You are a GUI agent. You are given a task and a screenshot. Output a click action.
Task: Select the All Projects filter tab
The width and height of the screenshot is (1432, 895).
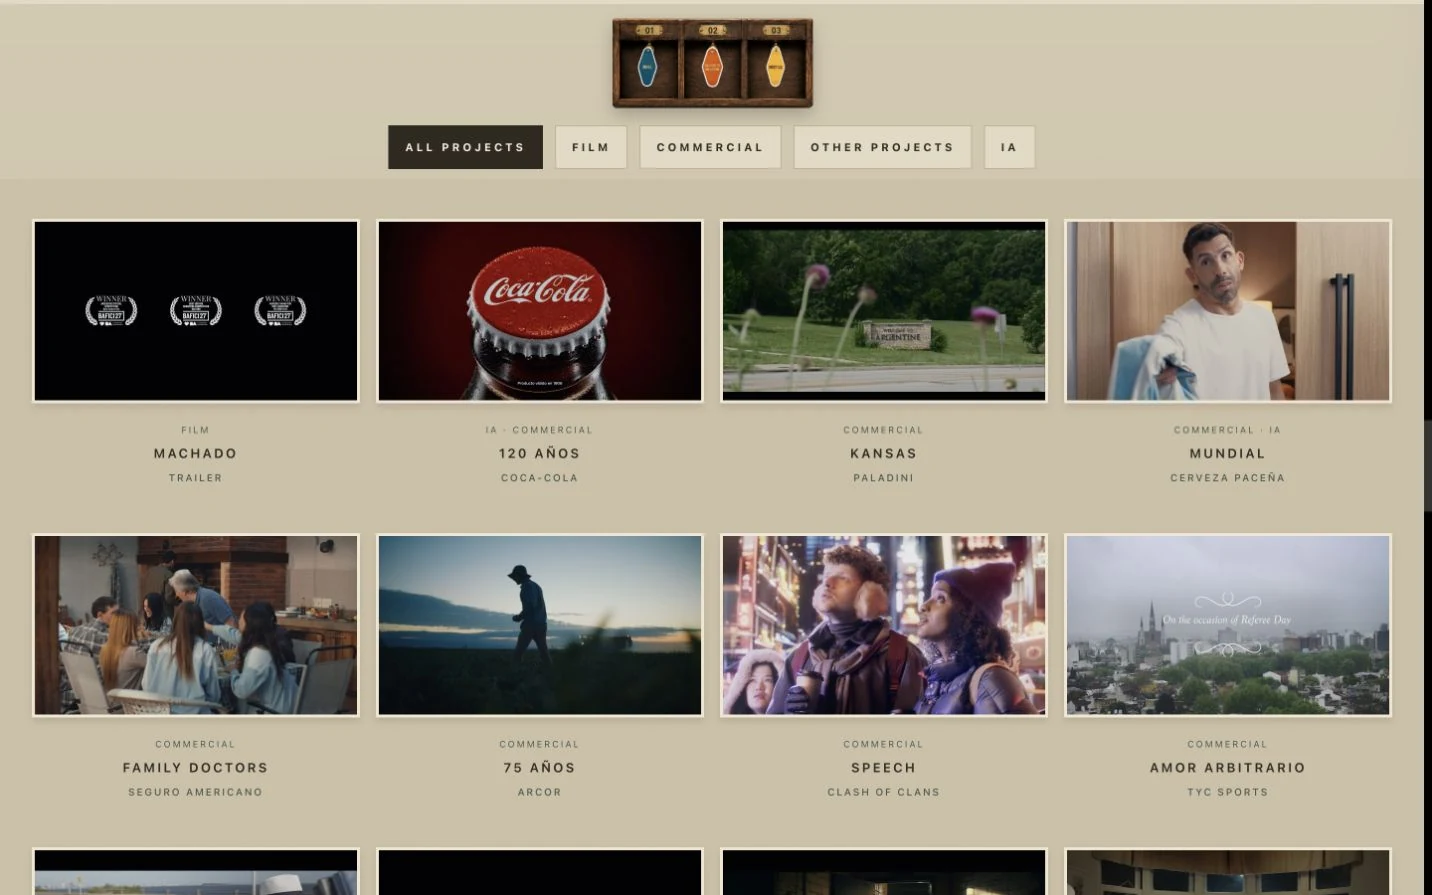pyautogui.click(x=465, y=147)
